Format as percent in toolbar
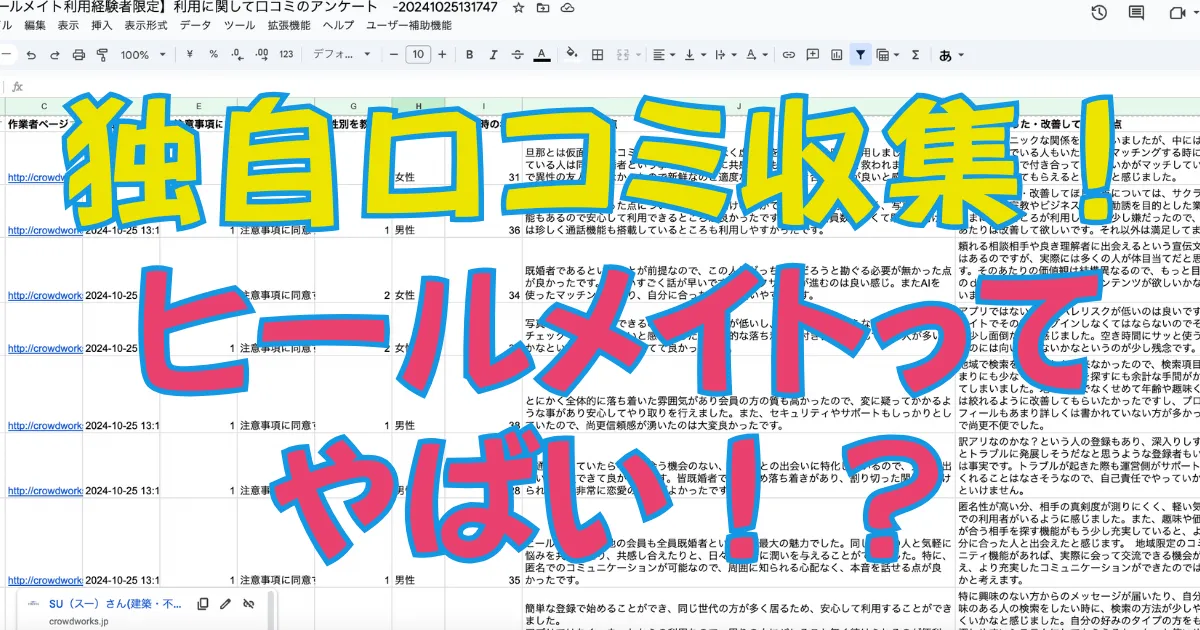This screenshot has height=630, width=1200. tap(215, 55)
